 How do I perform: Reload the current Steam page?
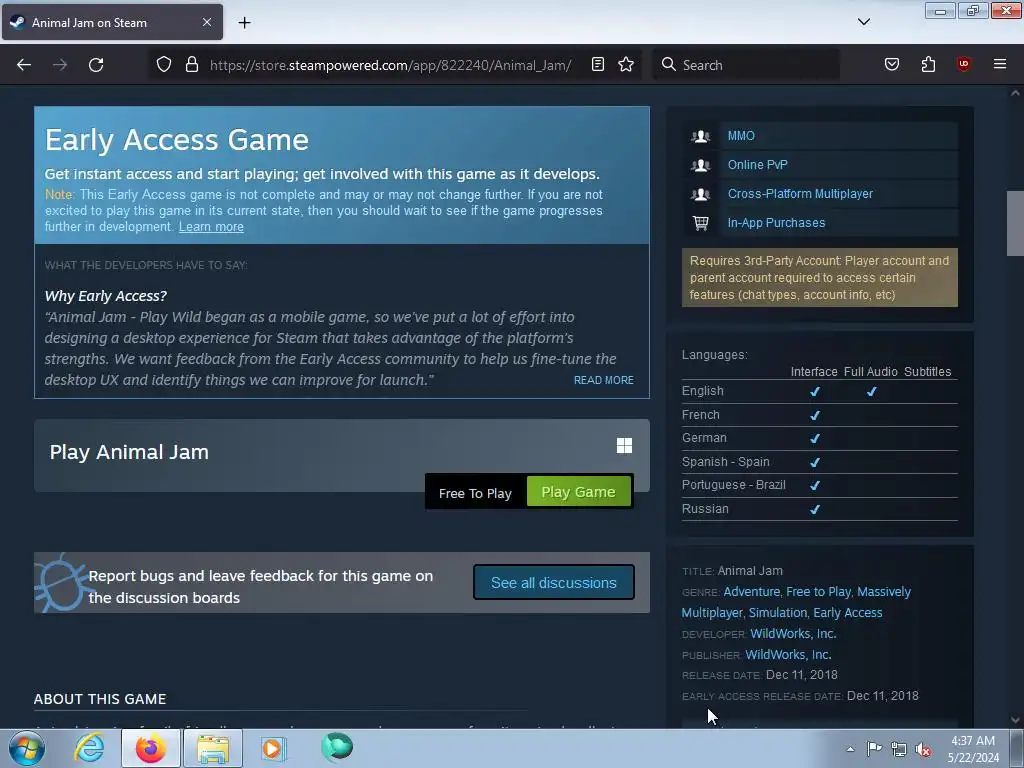pos(96,65)
